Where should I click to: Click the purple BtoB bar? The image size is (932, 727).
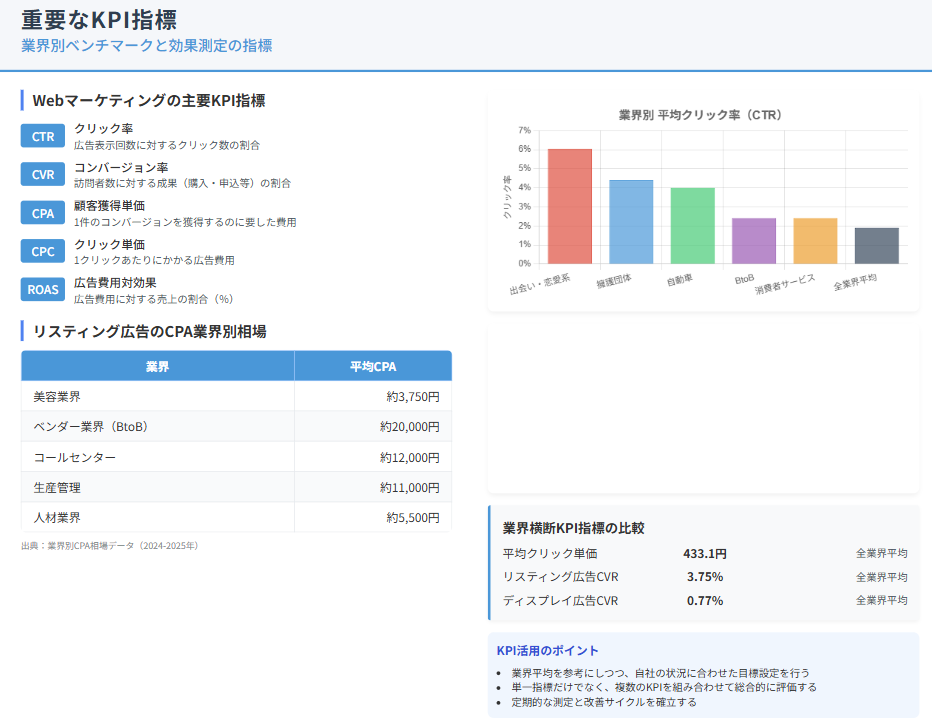[754, 241]
